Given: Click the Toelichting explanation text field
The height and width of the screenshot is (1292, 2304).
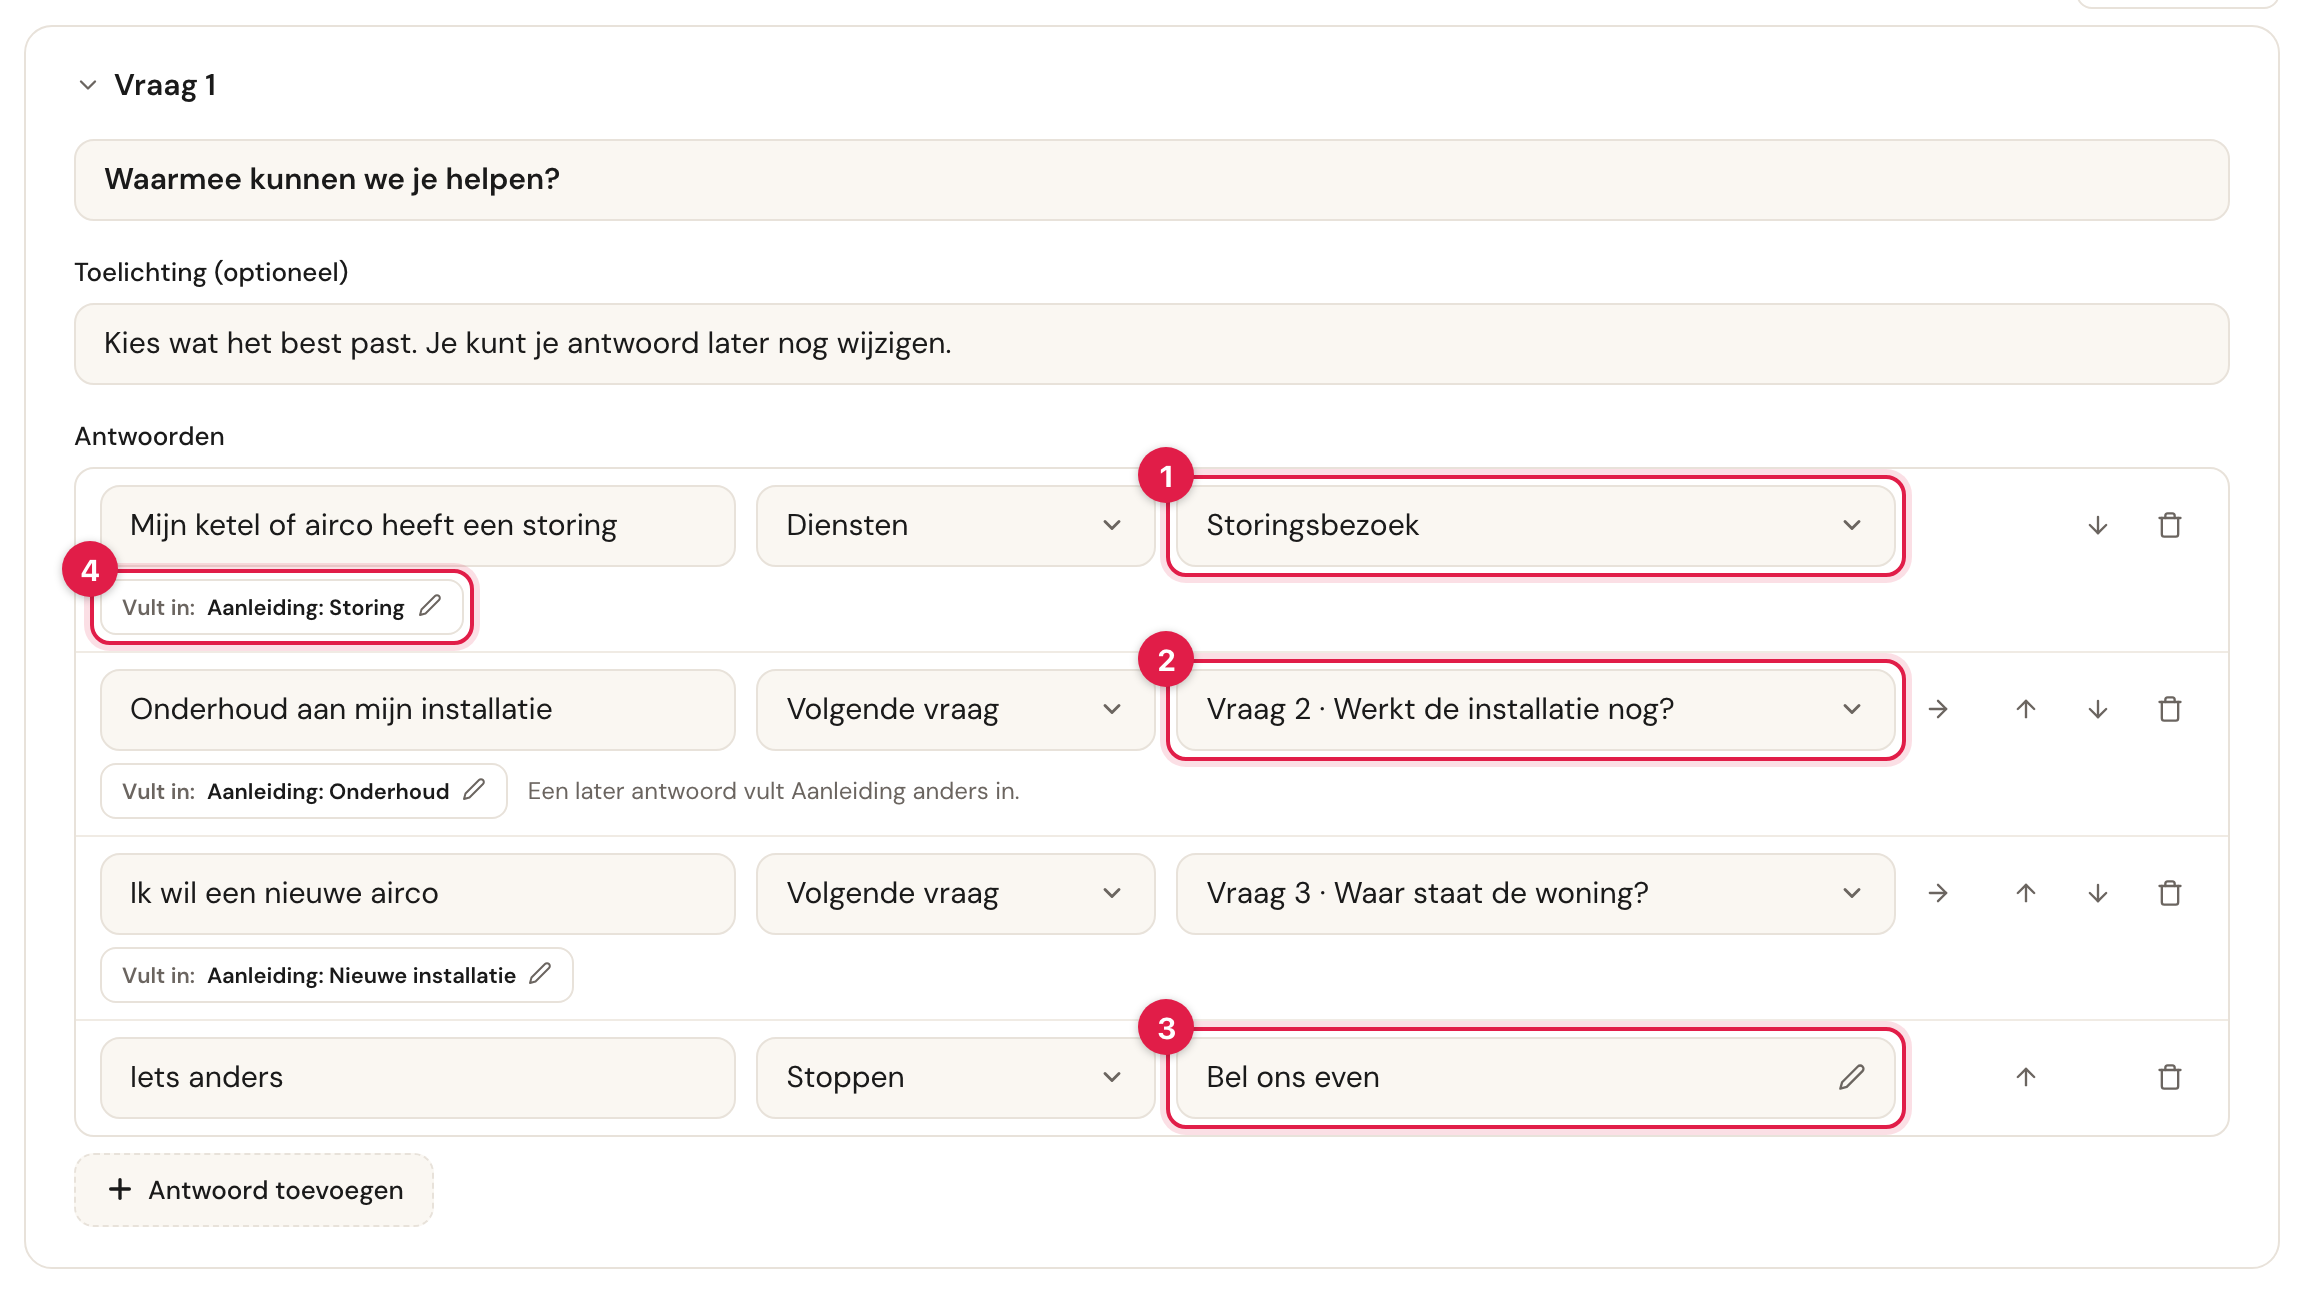Looking at the screenshot, I should pos(1152,344).
